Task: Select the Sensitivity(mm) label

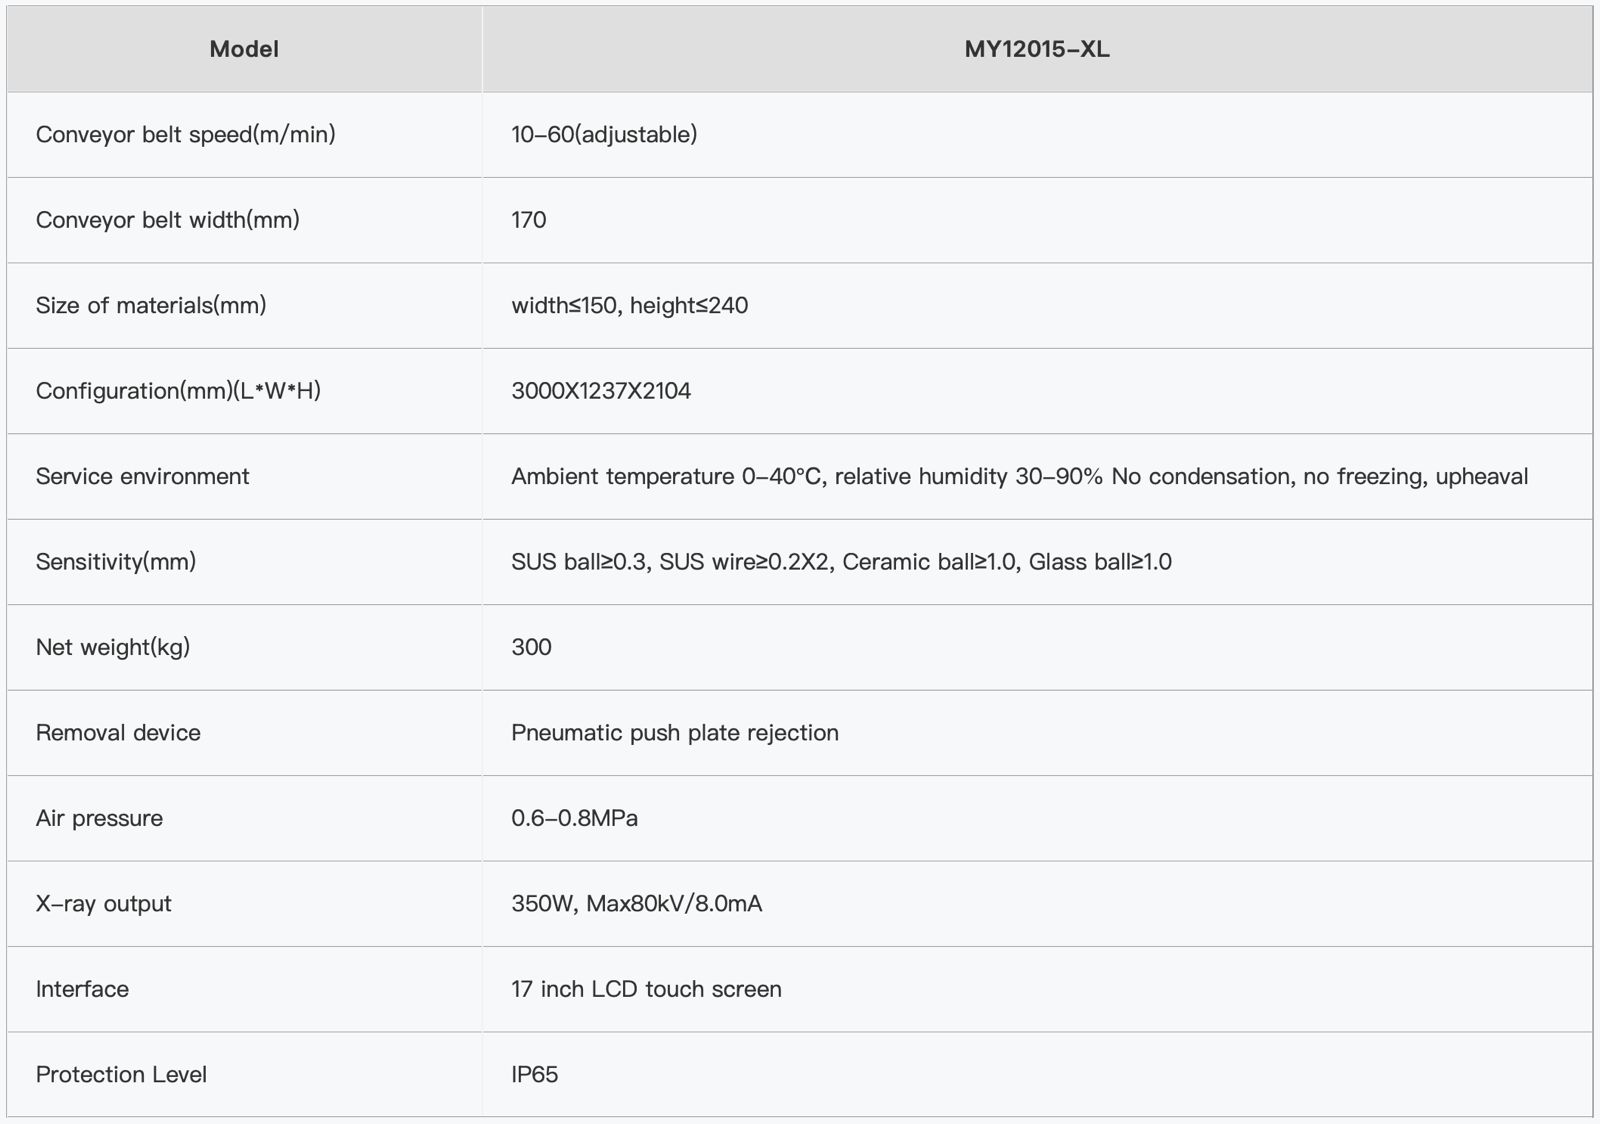Action: (x=116, y=562)
